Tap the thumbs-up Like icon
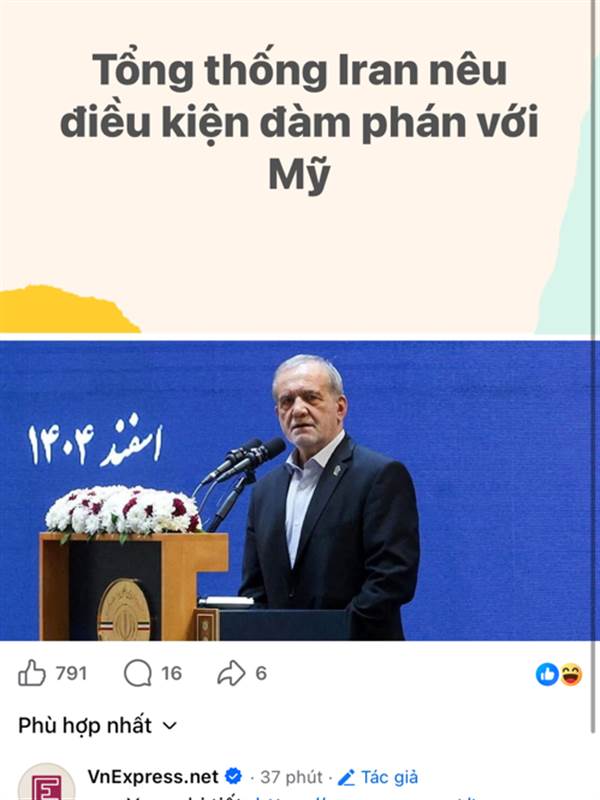600x800 pixels. (32, 673)
